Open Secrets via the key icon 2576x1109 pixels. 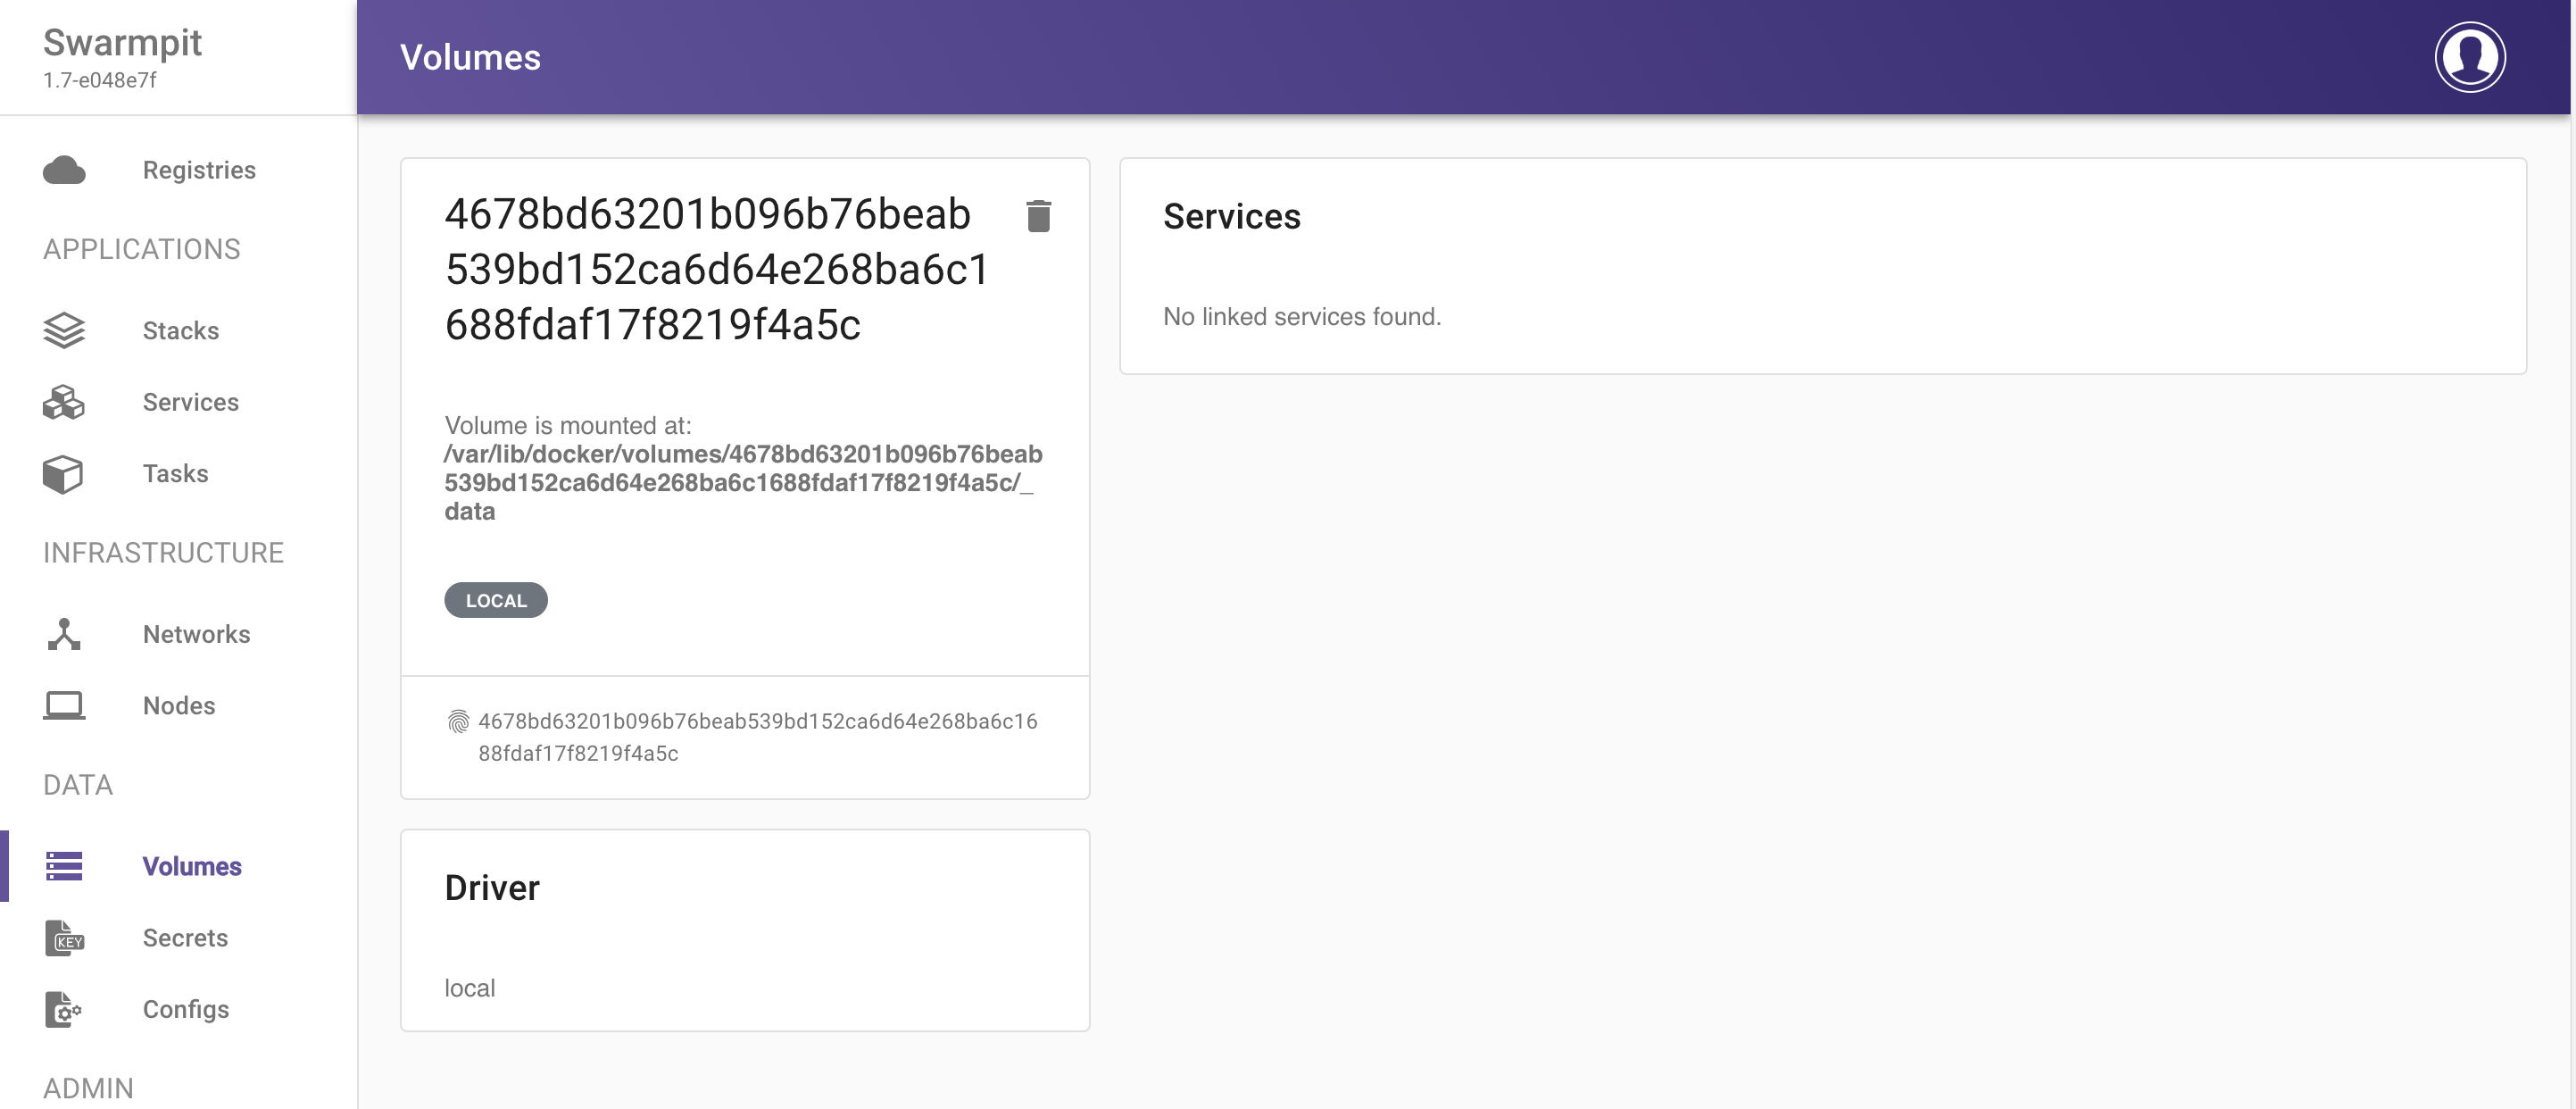point(64,938)
